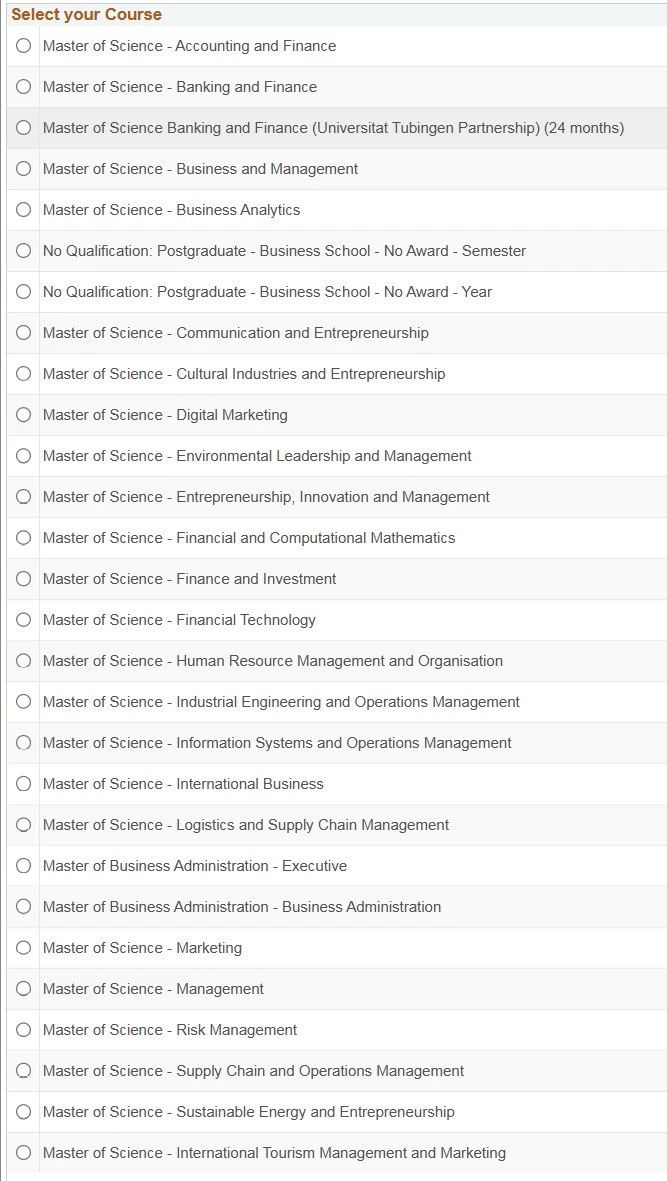Choose No Qualification Postgraduate No Award - Semester
Image resolution: width=667 pixels, height=1181 pixels.
click(23, 251)
